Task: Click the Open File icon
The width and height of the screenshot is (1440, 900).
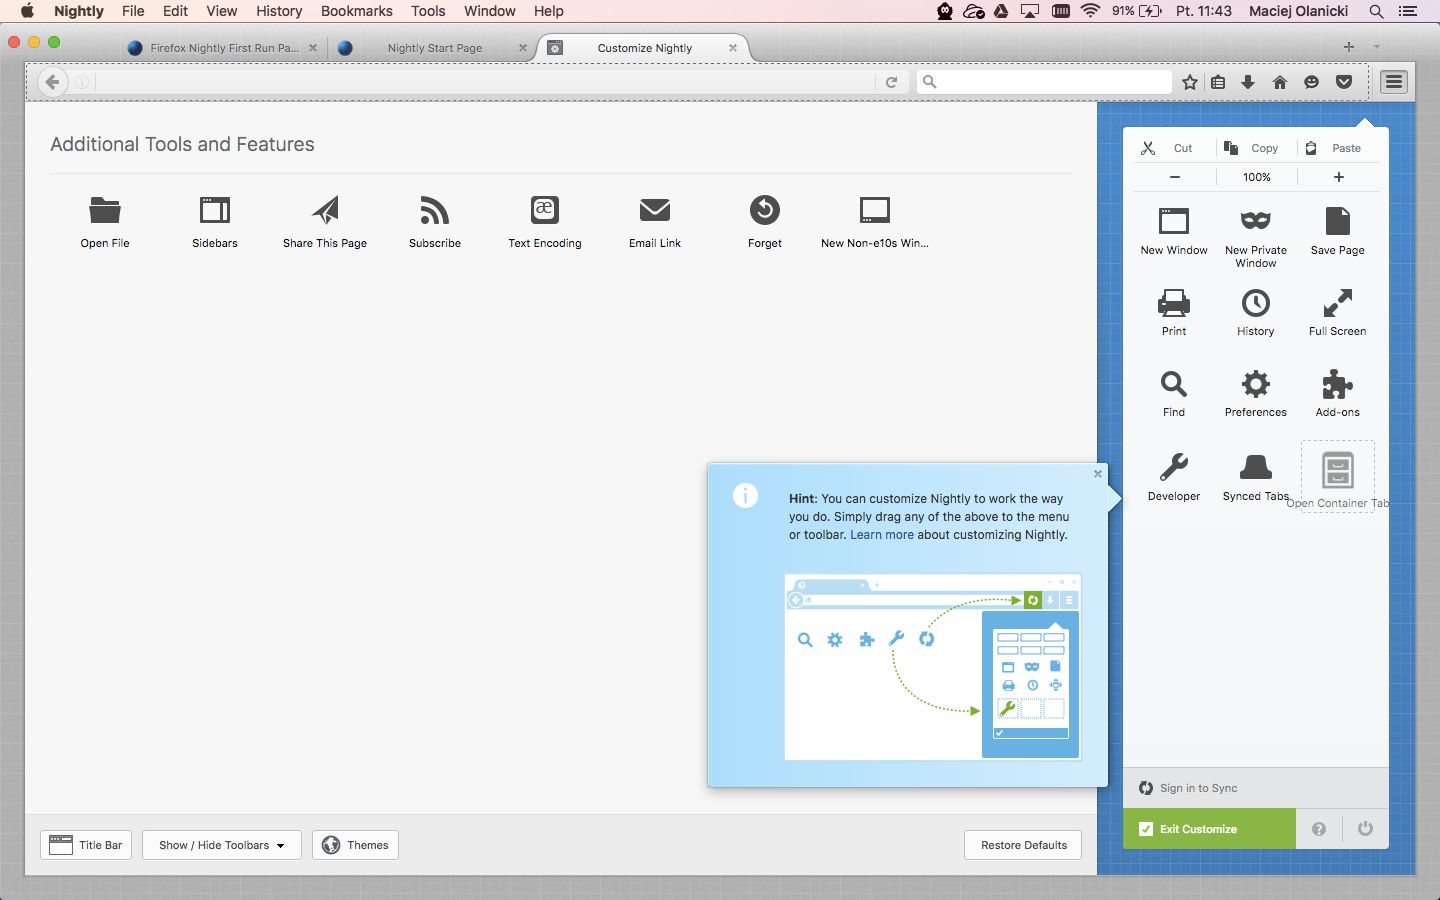Action: coord(105,210)
